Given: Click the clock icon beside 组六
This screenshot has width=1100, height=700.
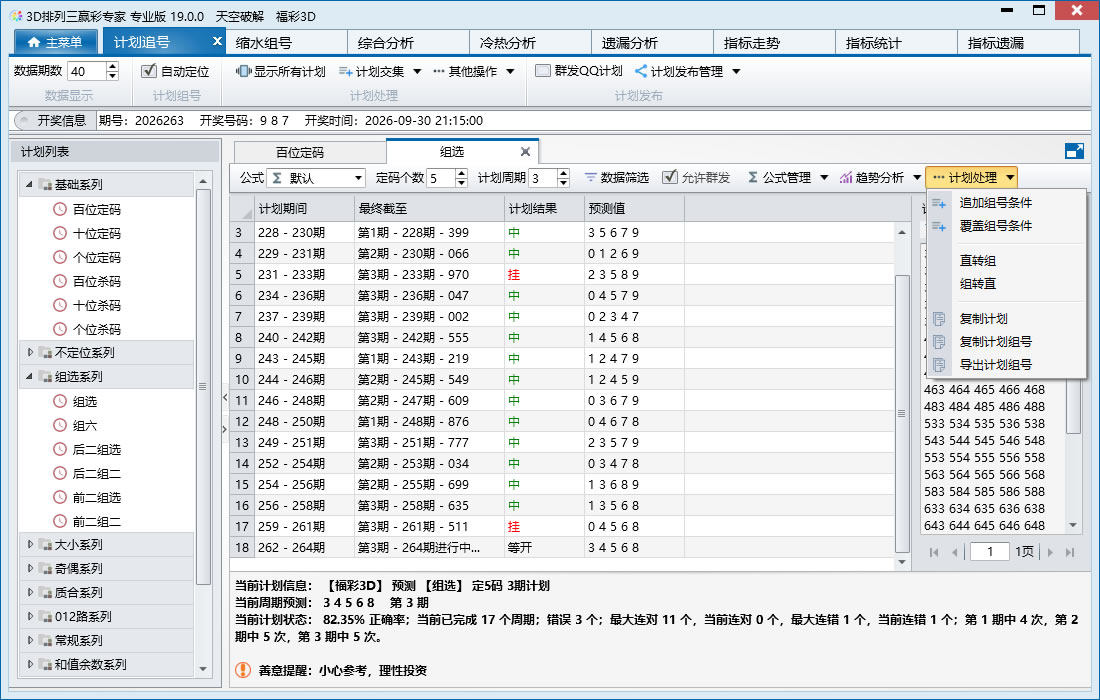Looking at the screenshot, I should pos(60,425).
